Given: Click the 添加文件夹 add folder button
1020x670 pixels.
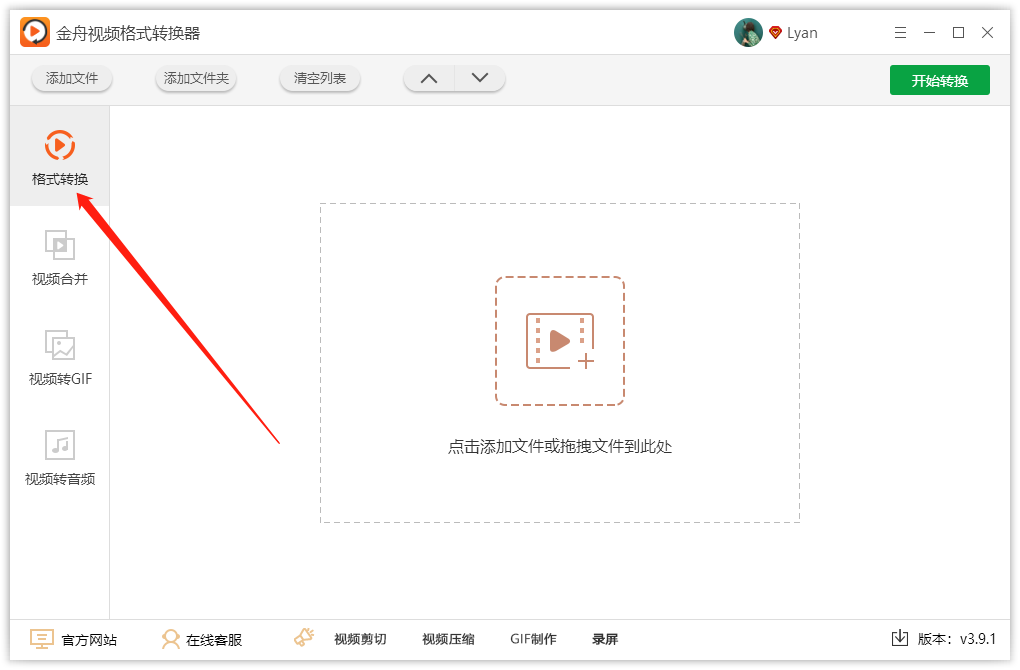Looking at the screenshot, I should tap(195, 78).
